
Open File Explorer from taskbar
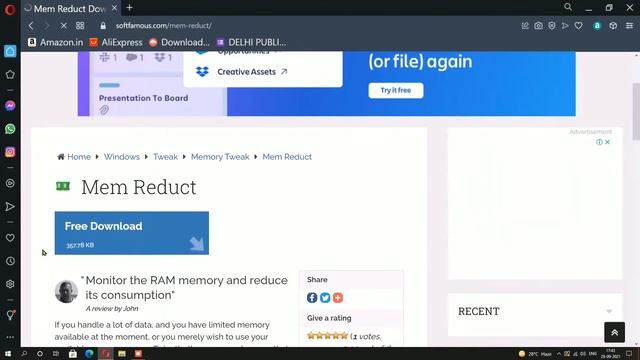click(x=122, y=353)
